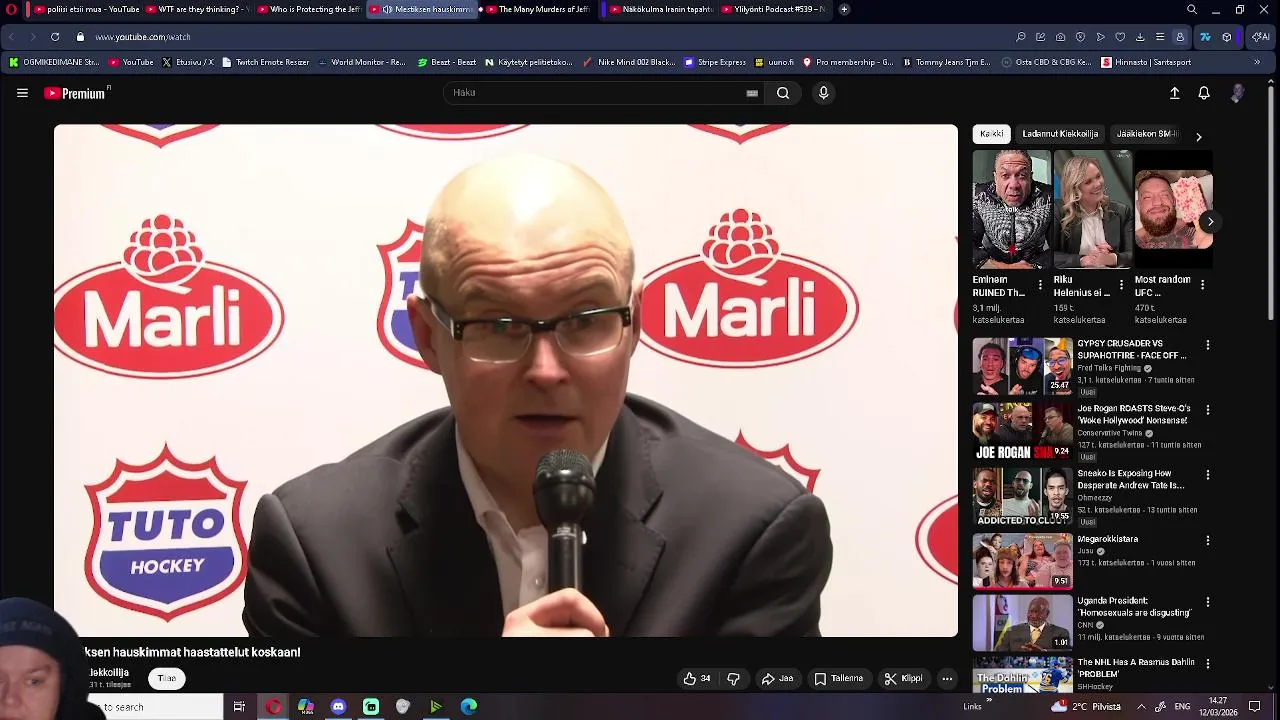
Task: Open the Stripe Express bookmark
Action: 715,62
